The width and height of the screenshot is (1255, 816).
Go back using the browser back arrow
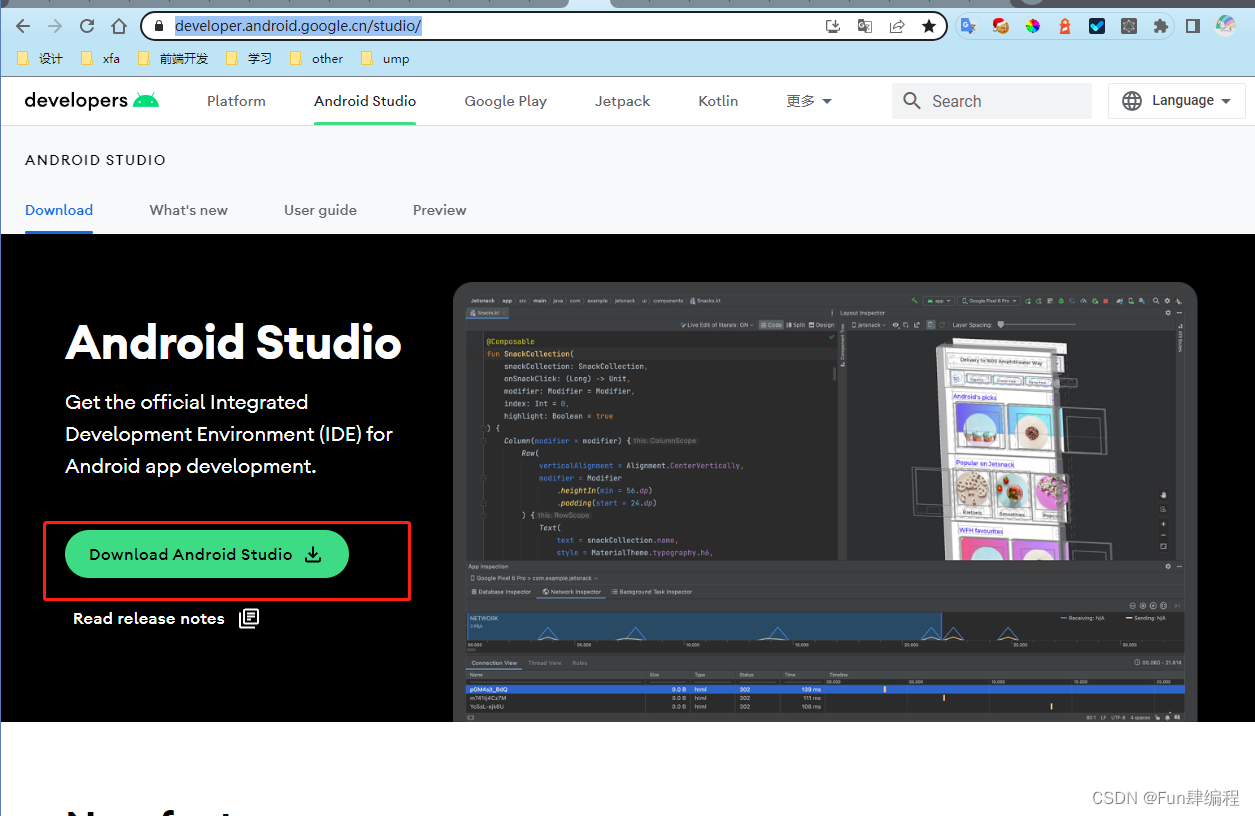23,26
